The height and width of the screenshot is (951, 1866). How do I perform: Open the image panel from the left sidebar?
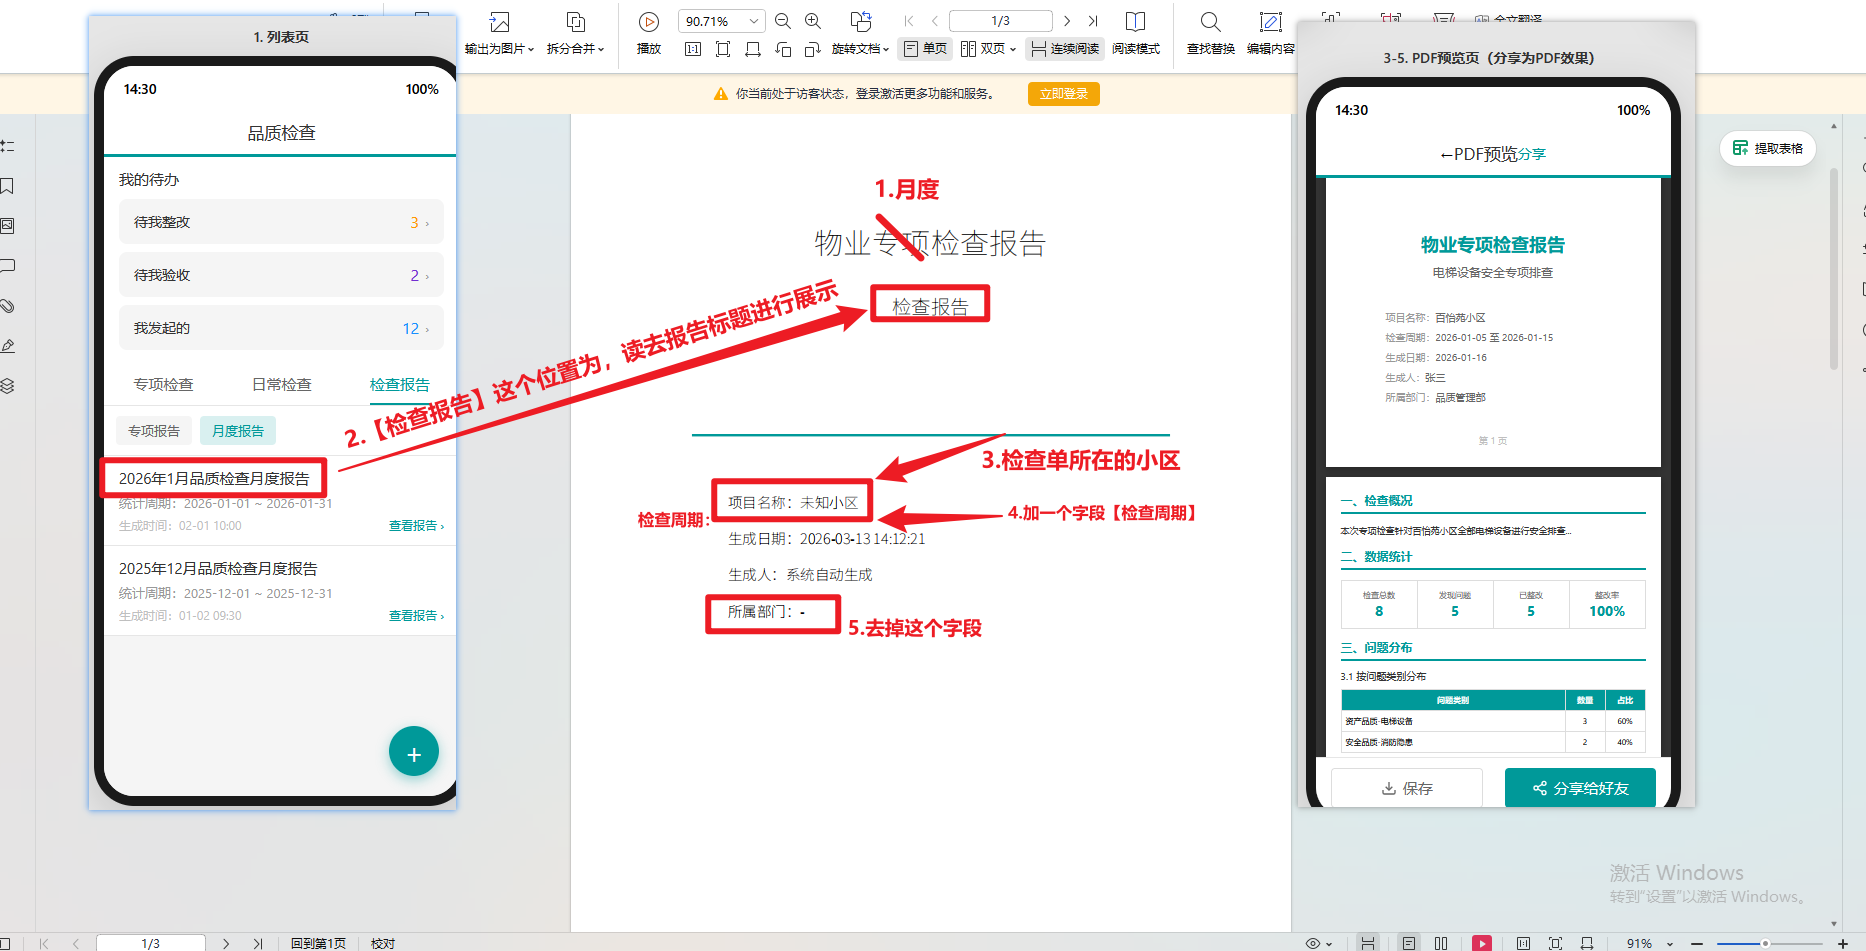coord(9,226)
